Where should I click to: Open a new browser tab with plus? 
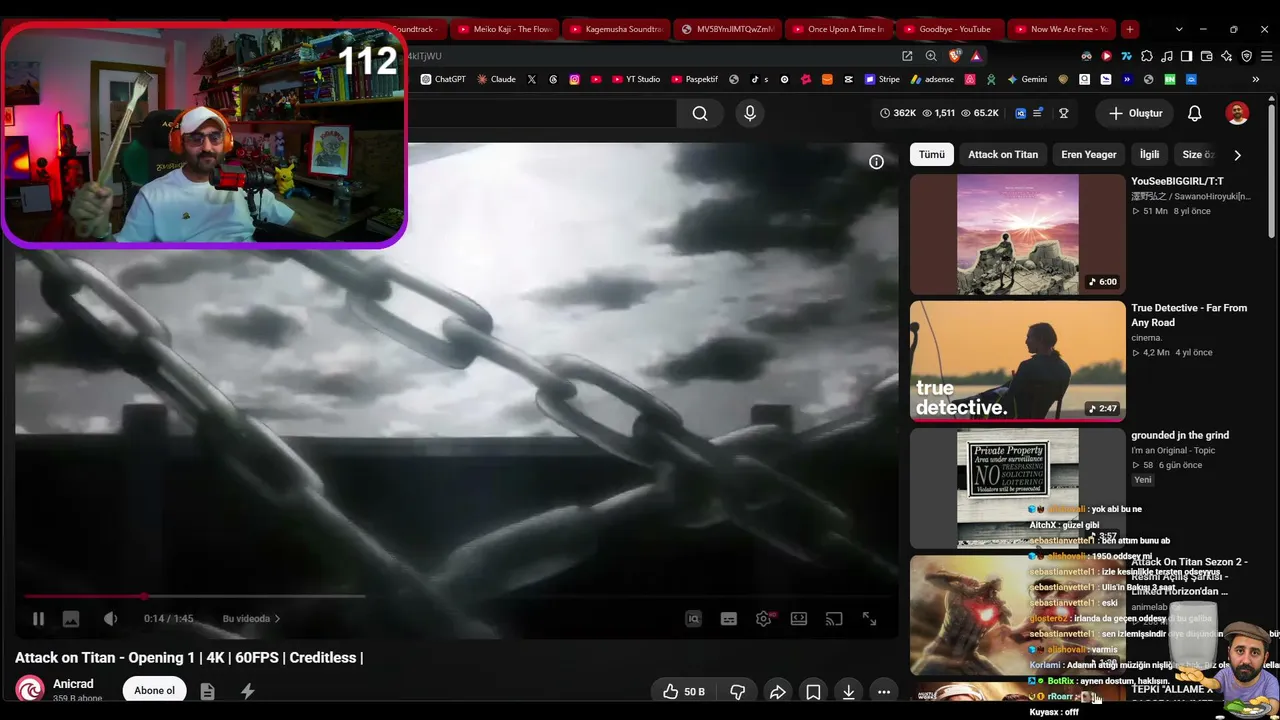1129,29
